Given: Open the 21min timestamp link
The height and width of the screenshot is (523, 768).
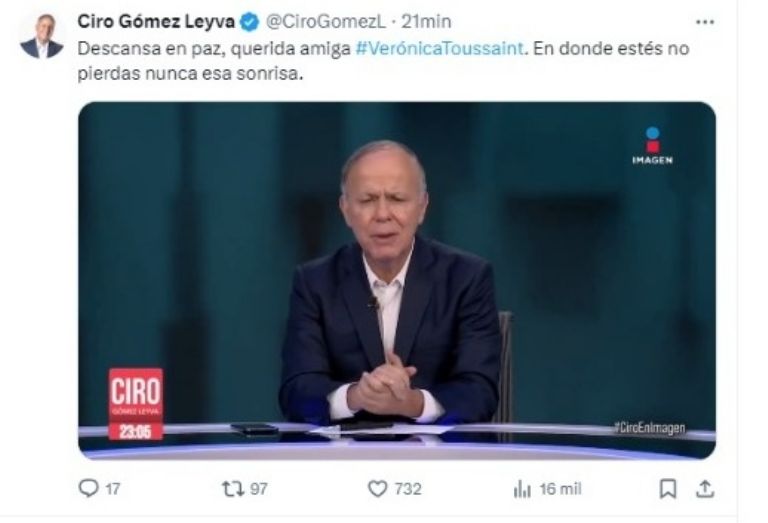Looking at the screenshot, I should click(426, 22).
